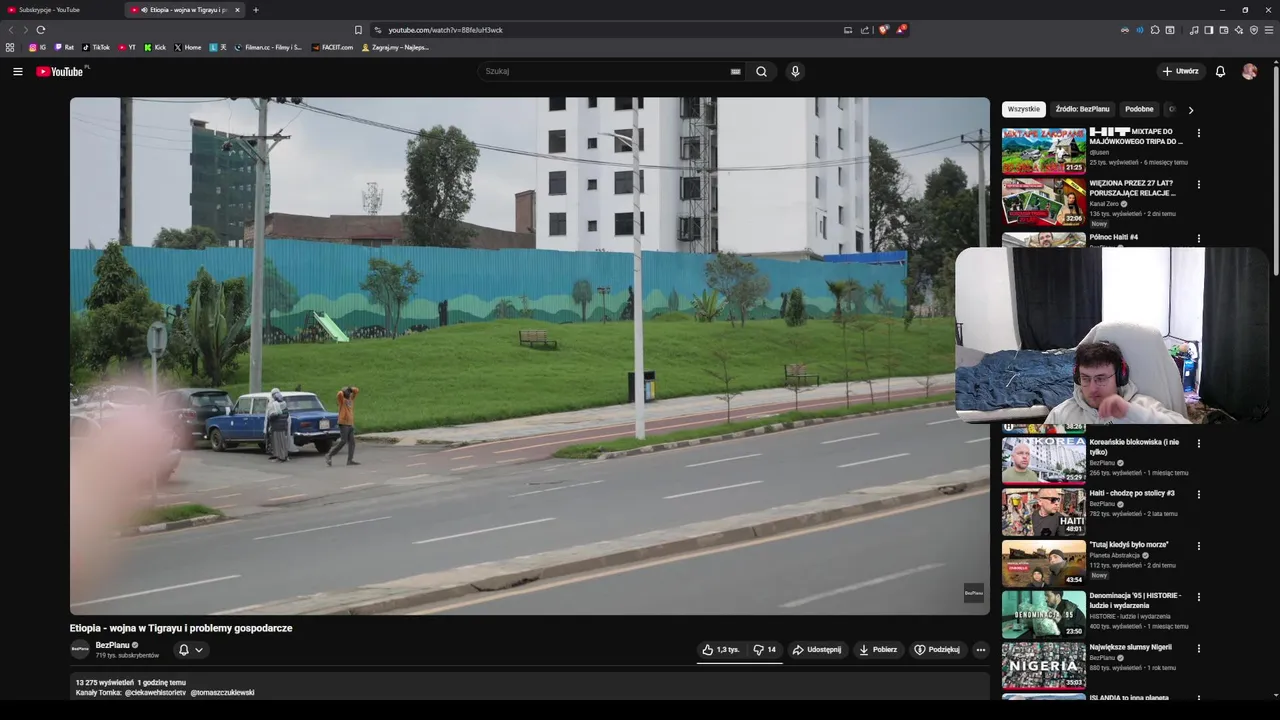Toggle browser sidebar panel icon

[x=1209, y=30]
